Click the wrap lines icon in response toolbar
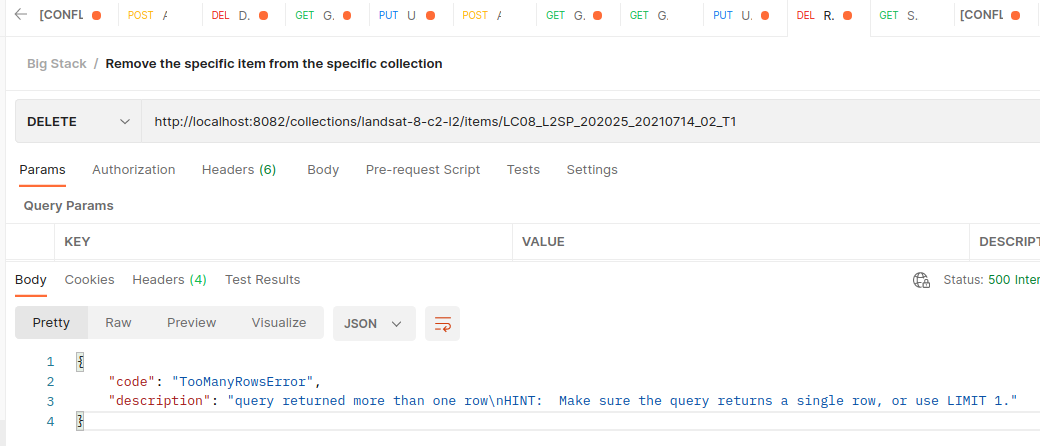Image resolution: width=1040 pixels, height=446 pixels. click(442, 323)
